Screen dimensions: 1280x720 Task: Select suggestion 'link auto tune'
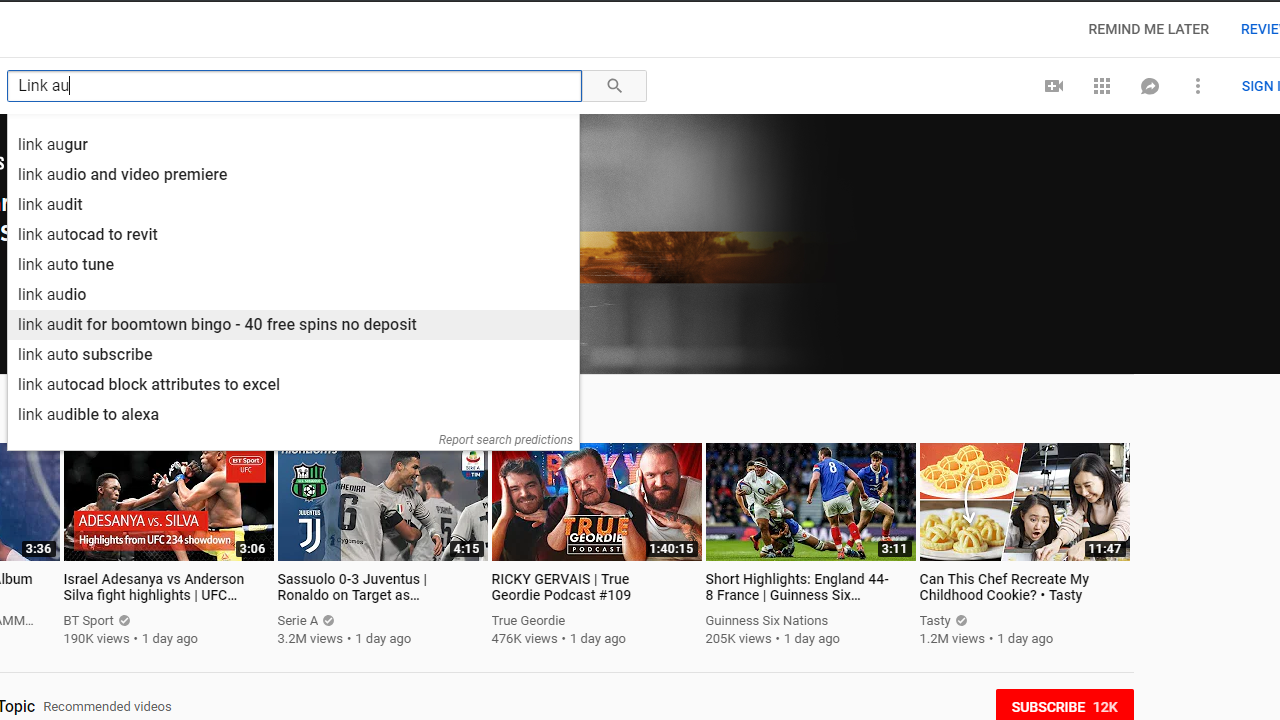pos(293,265)
